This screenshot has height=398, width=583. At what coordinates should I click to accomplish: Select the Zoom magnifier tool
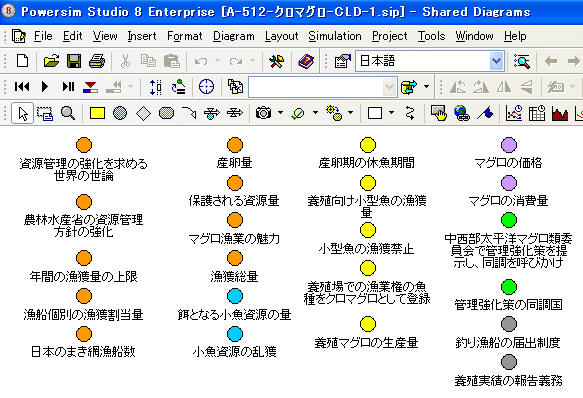[68, 113]
